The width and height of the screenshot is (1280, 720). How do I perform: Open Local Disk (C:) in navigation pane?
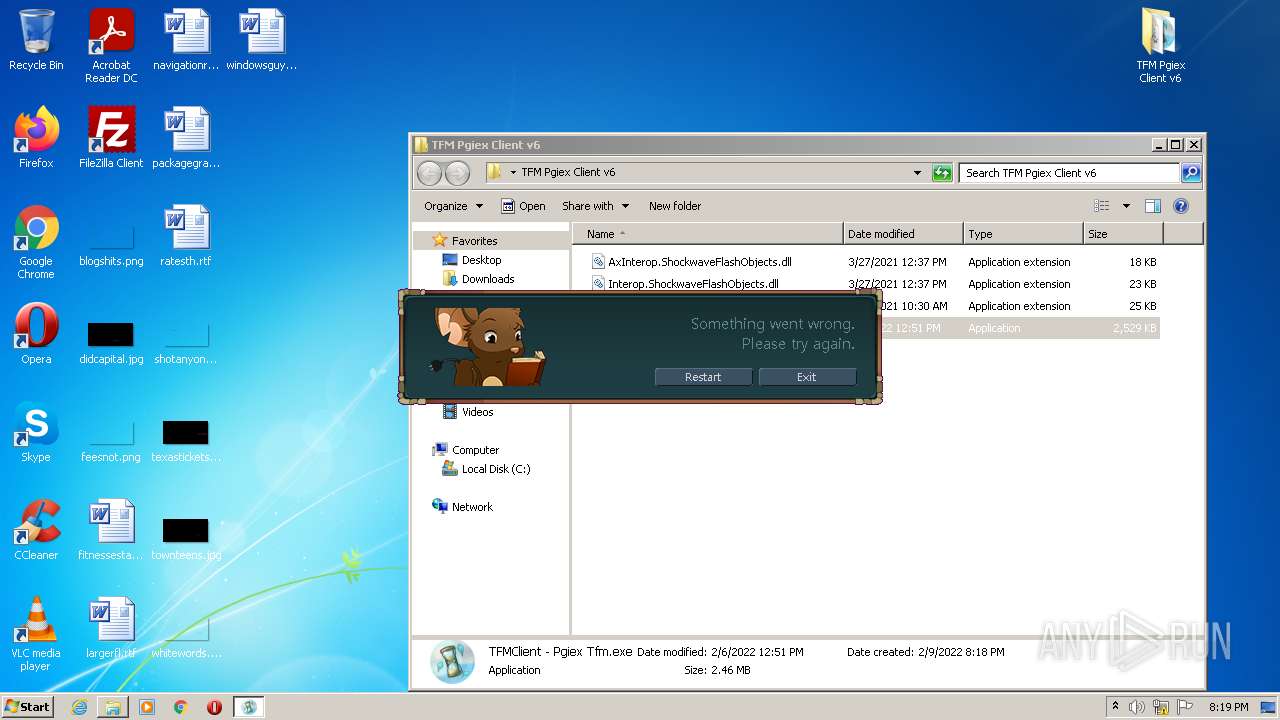[495, 469]
